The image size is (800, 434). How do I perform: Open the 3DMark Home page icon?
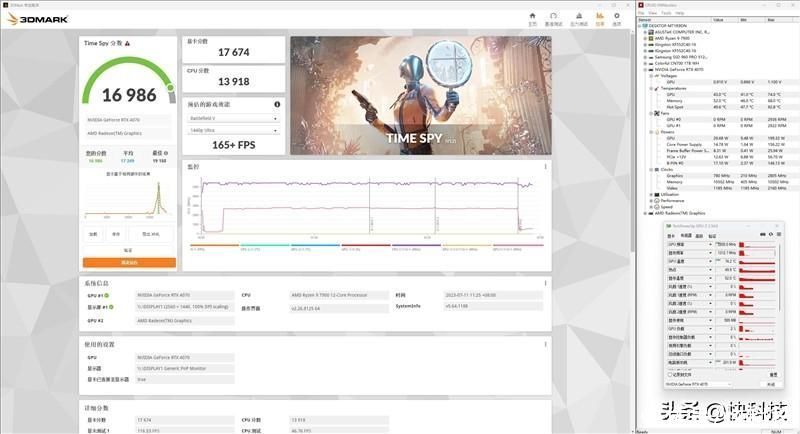[x=533, y=16]
